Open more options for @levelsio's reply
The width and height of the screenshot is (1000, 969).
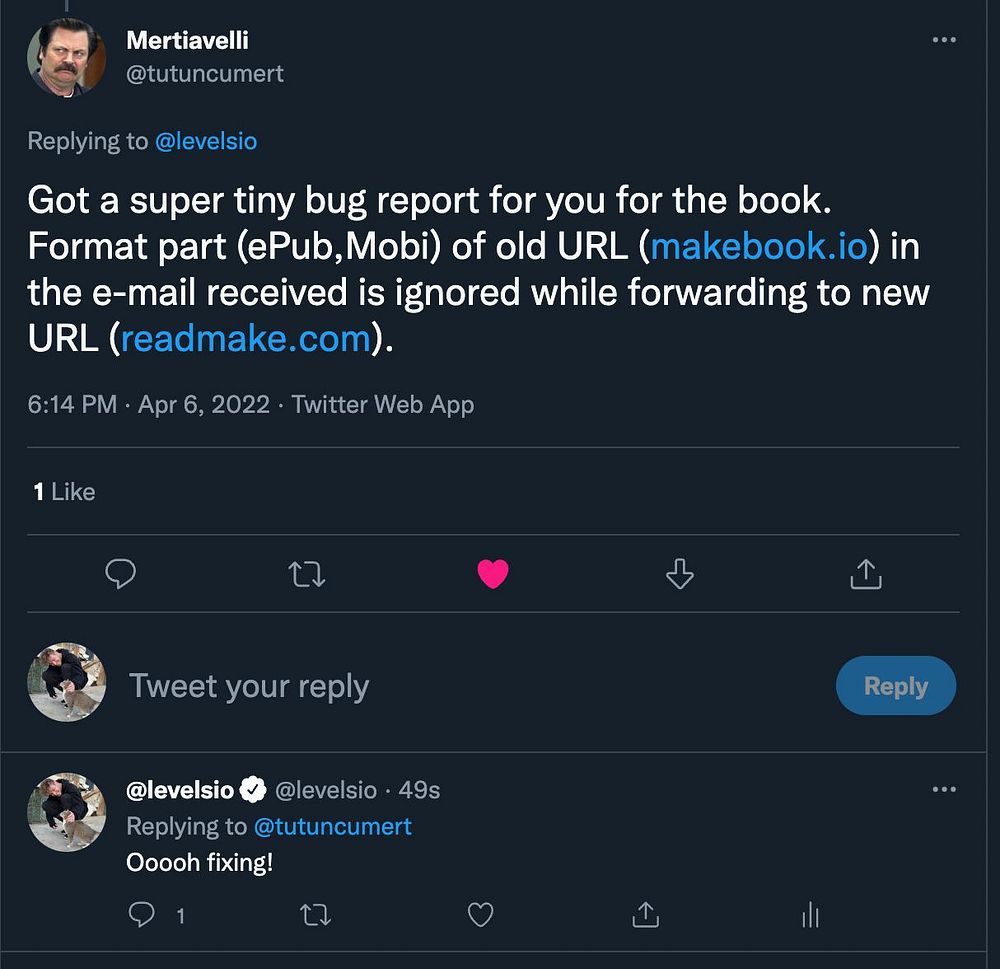click(944, 790)
